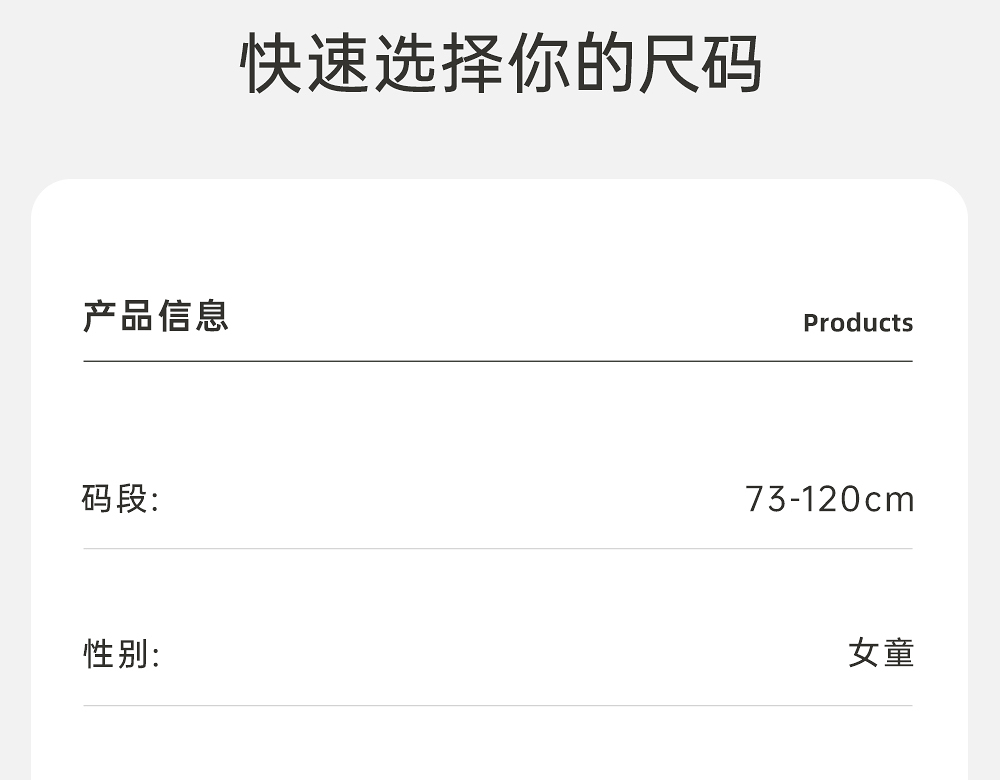Click the character 童 in gender value
Image resolution: width=1000 pixels, height=780 pixels.
899,654
